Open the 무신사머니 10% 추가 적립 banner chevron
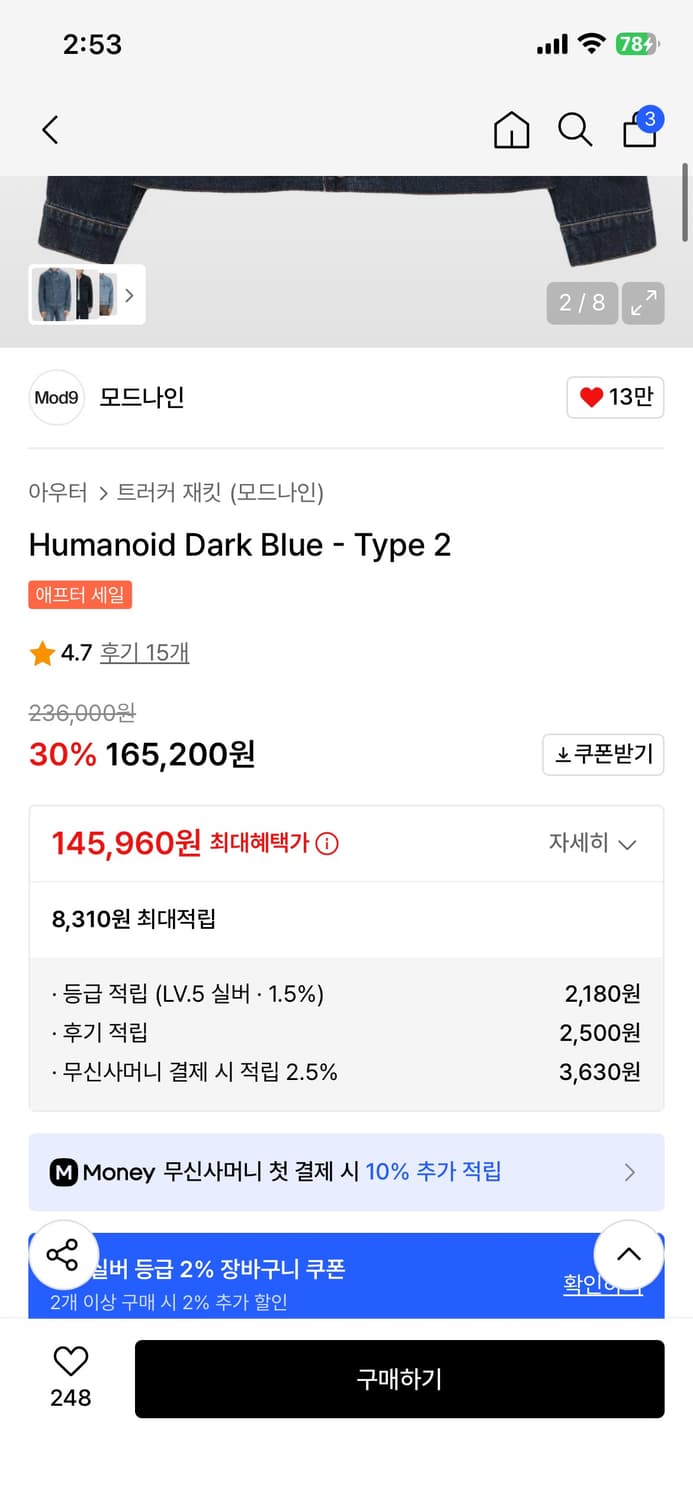 [629, 1172]
